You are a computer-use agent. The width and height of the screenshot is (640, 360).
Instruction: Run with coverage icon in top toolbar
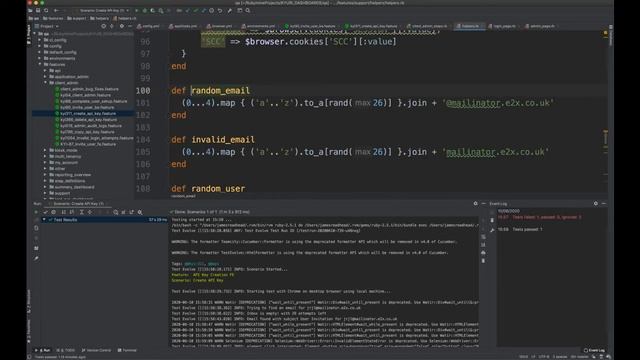click(x=153, y=11)
